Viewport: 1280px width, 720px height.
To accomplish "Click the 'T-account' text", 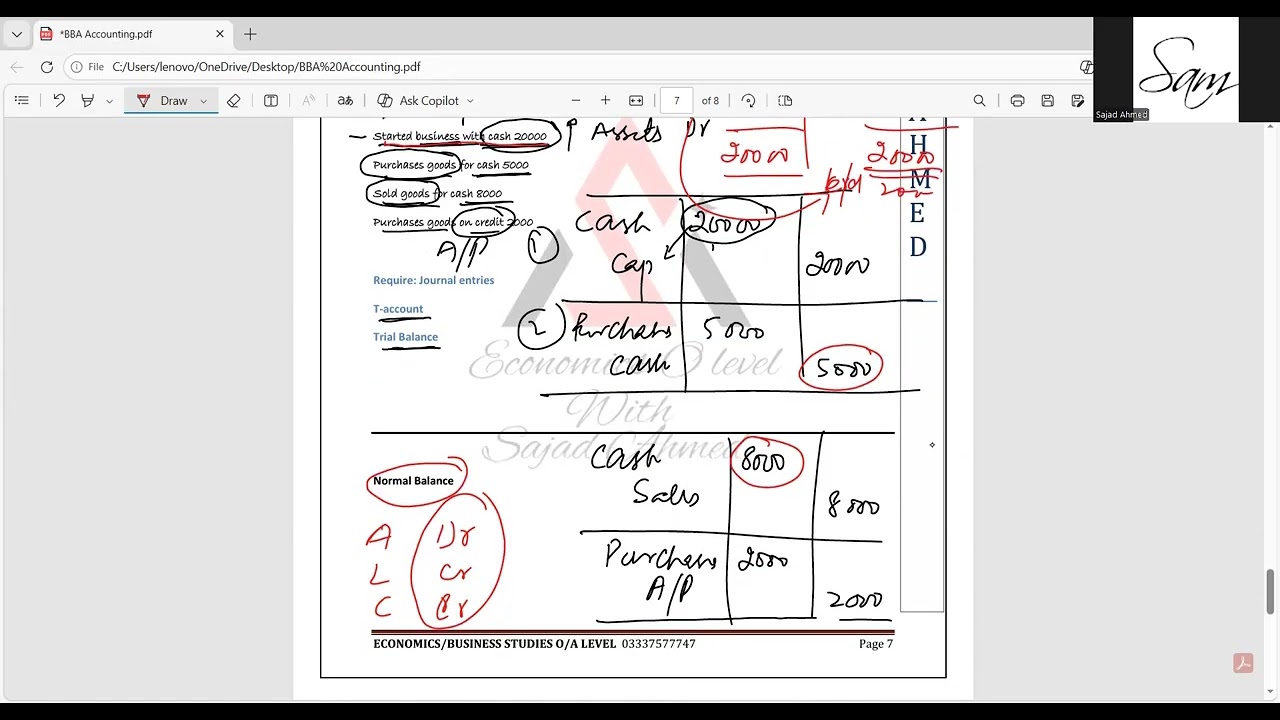I will click(x=398, y=309).
